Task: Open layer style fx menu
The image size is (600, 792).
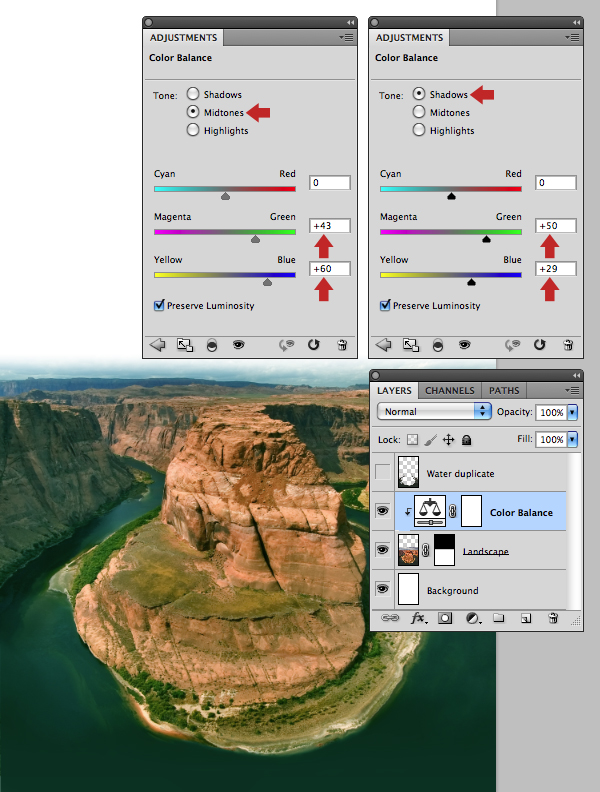Action: coord(419,618)
